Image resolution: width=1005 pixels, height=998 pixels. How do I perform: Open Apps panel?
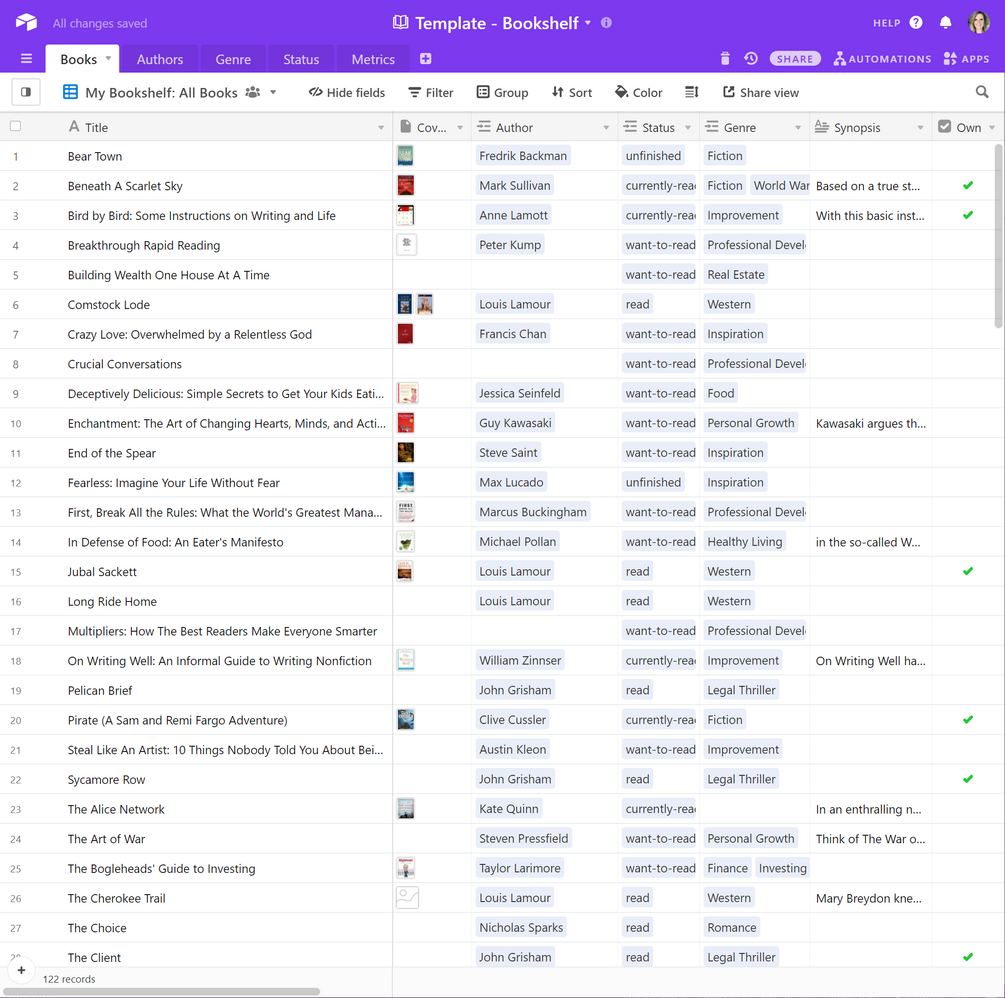click(x=967, y=59)
